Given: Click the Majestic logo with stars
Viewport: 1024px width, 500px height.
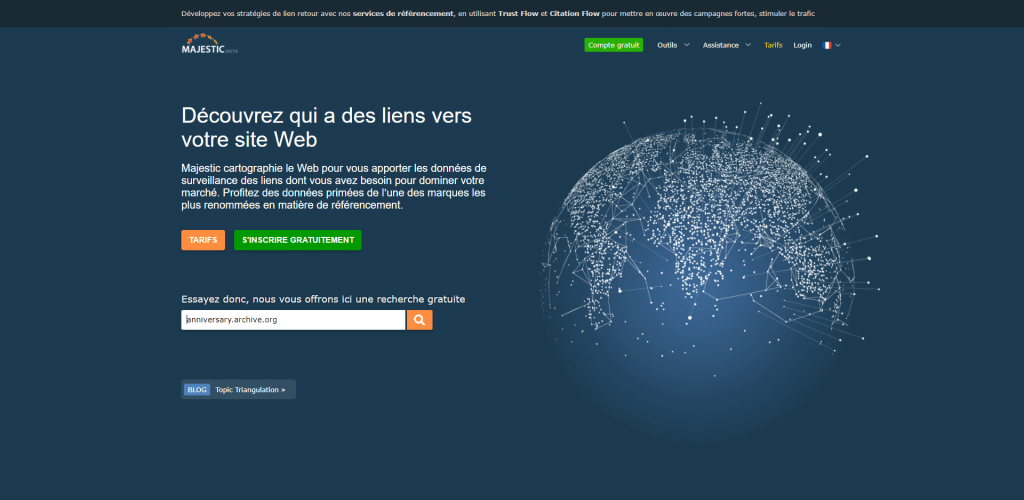Looking at the screenshot, I should (208, 45).
